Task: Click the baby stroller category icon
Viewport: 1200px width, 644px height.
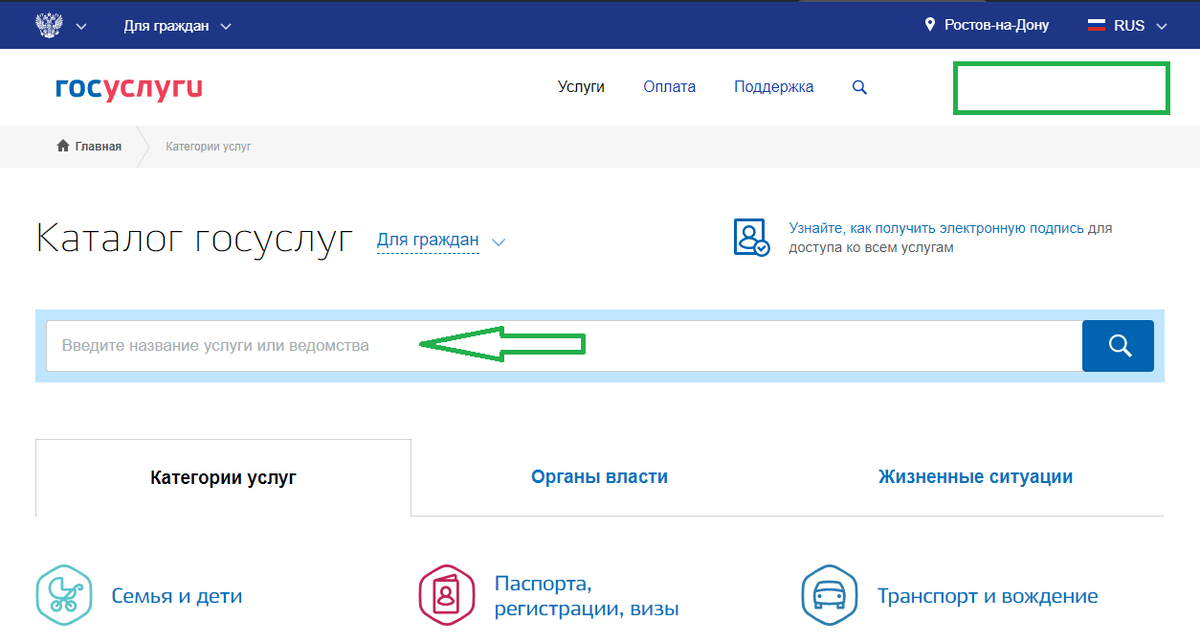Action: pos(64,595)
